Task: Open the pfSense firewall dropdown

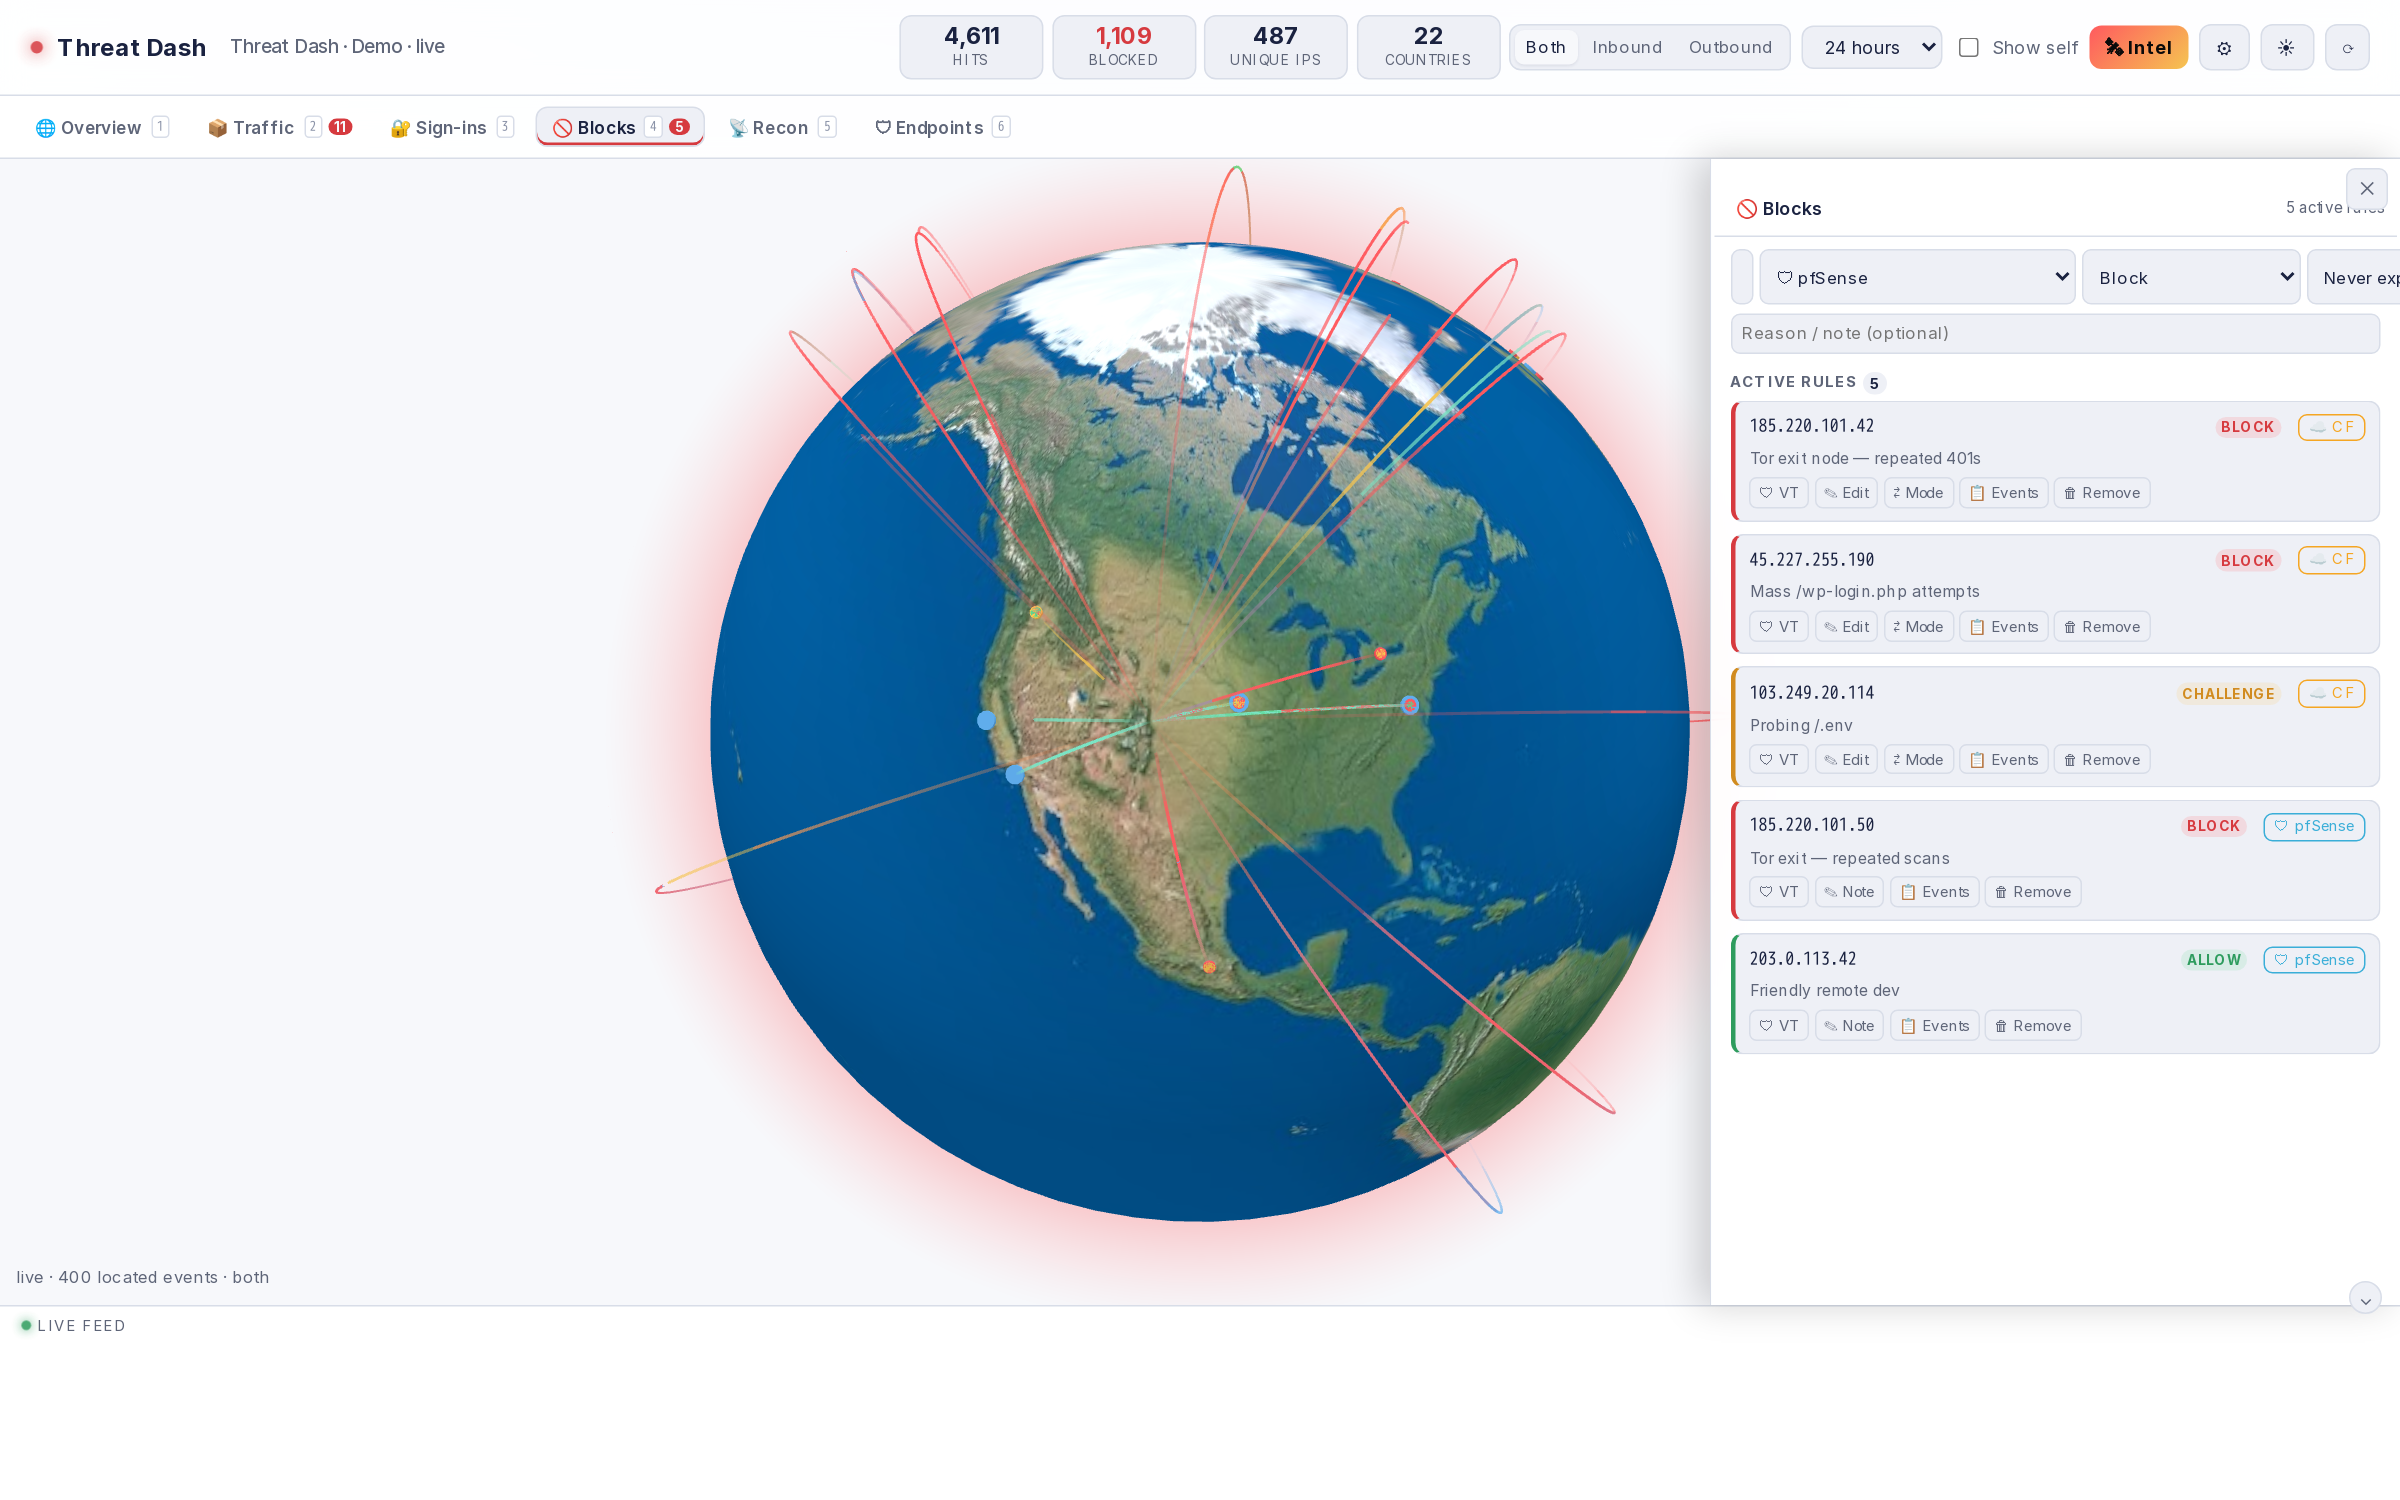Action: tap(1917, 277)
